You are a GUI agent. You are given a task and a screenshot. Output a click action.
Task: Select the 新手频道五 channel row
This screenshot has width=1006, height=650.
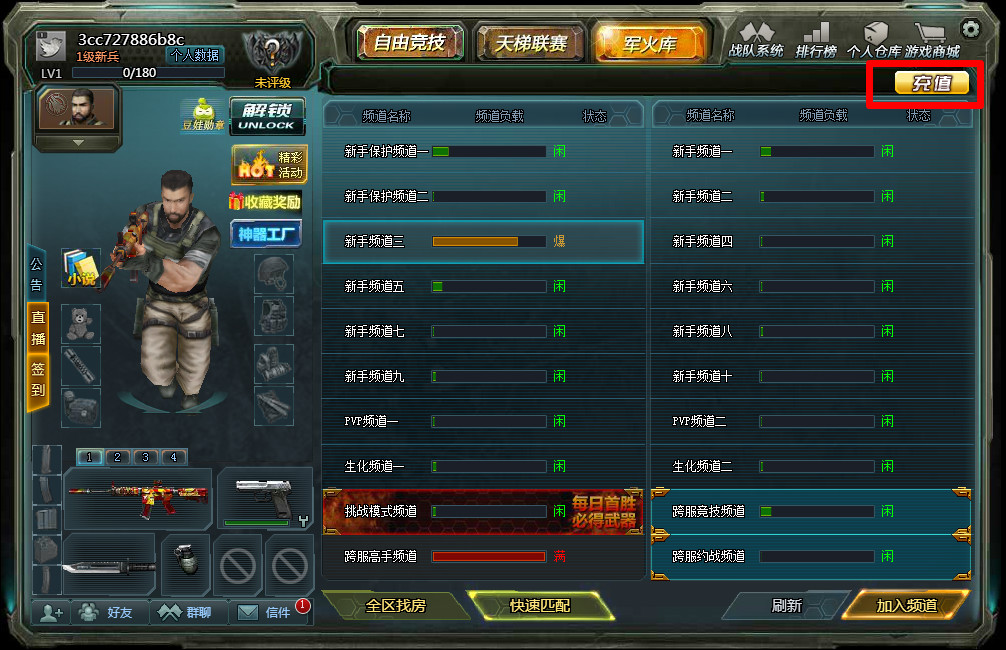pyautogui.click(x=483, y=286)
